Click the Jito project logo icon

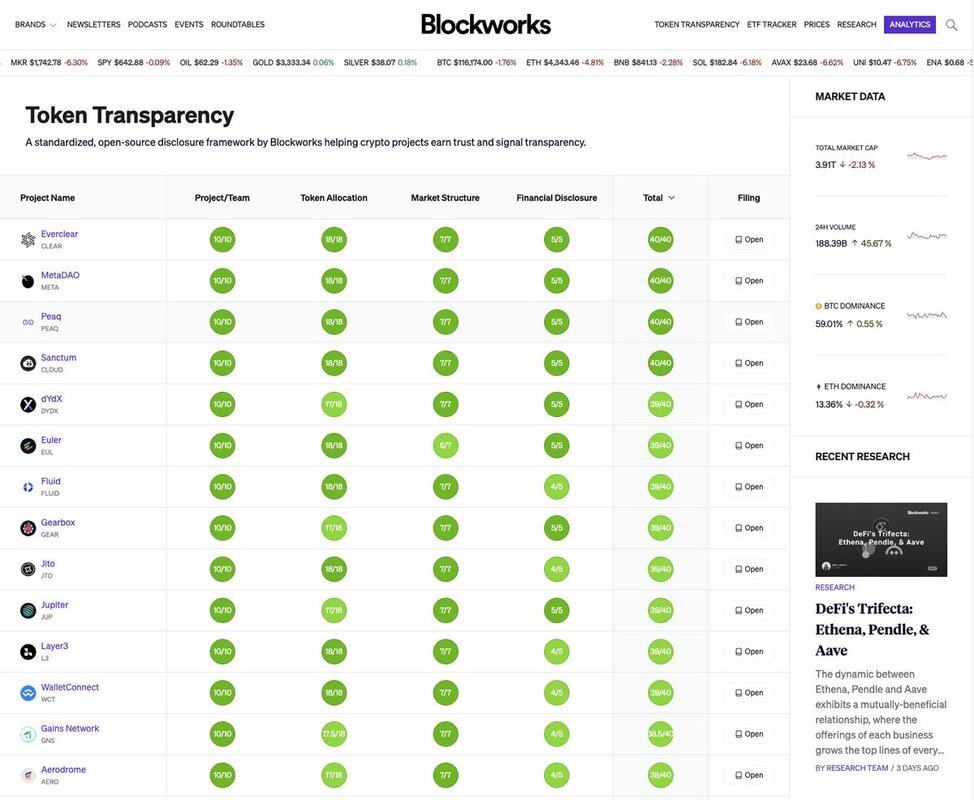(x=28, y=570)
